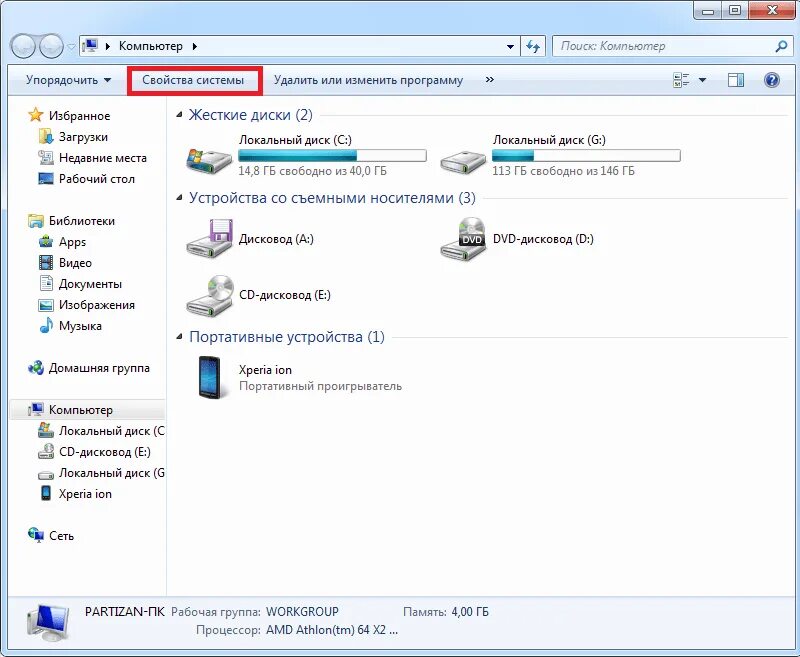The image size is (800, 657).
Task: Select Локальный диск (G in navigation tree
Action: pos(111,473)
